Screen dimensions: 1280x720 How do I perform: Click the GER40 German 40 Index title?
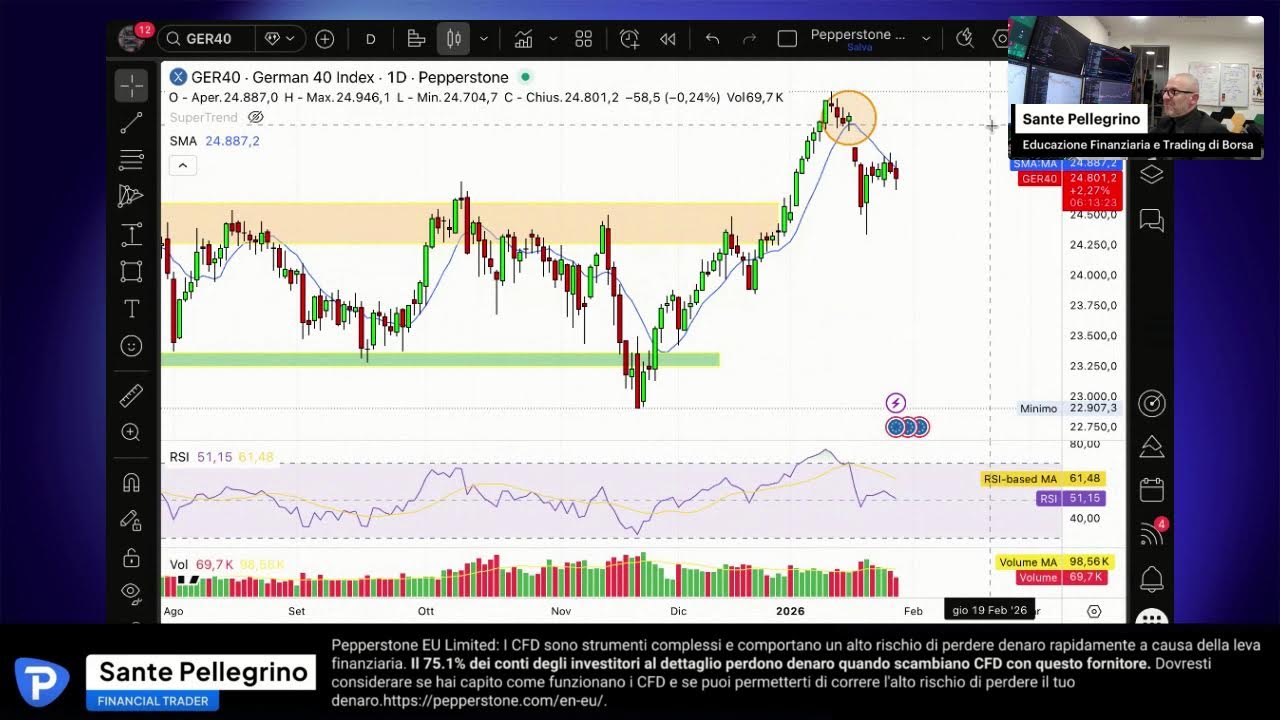(350, 77)
